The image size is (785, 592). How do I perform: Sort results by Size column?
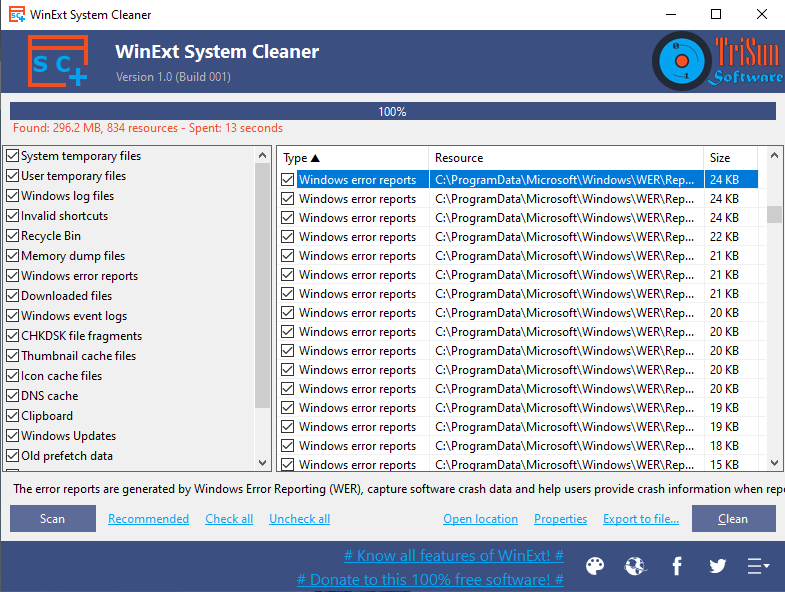pos(730,158)
